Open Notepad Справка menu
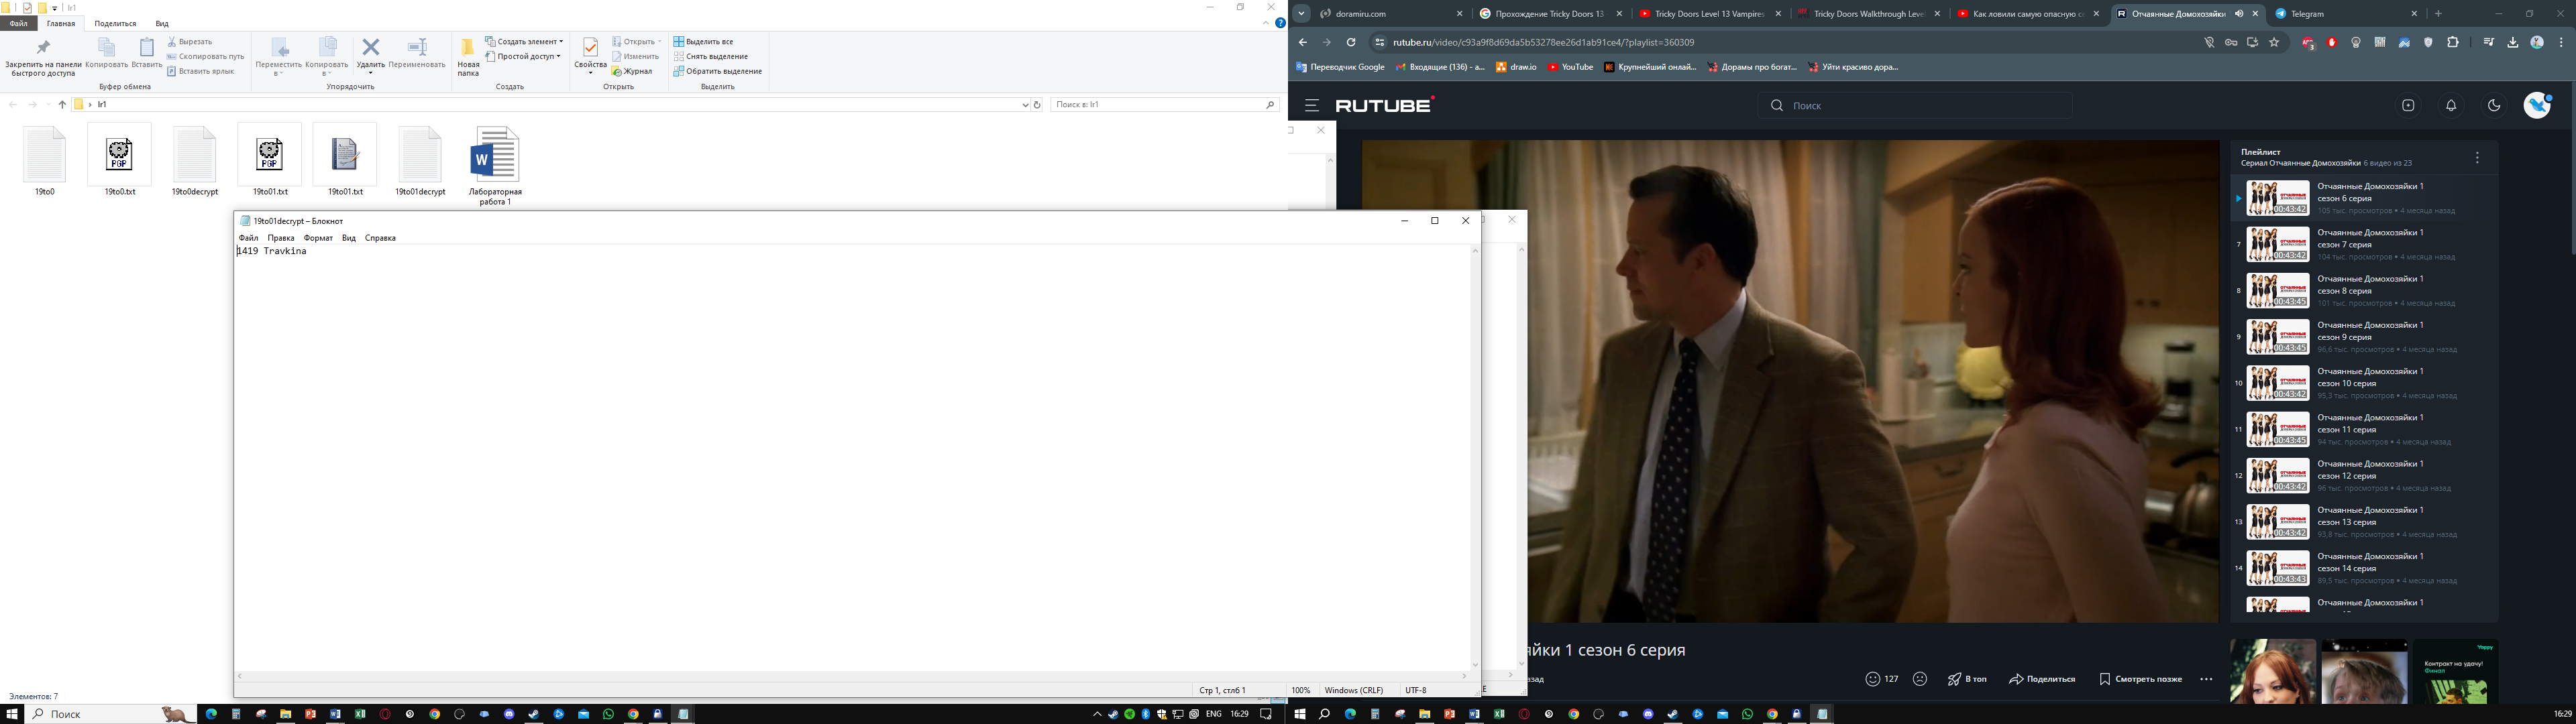 pyautogui.click(x=380, y=238)
